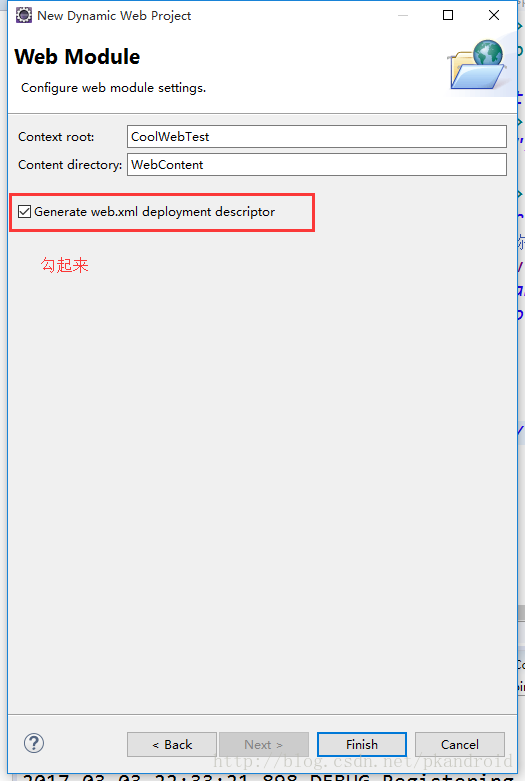The image size is (525, 781).
Task: Finish creating the web project
Action: click(x=362, y=744)
